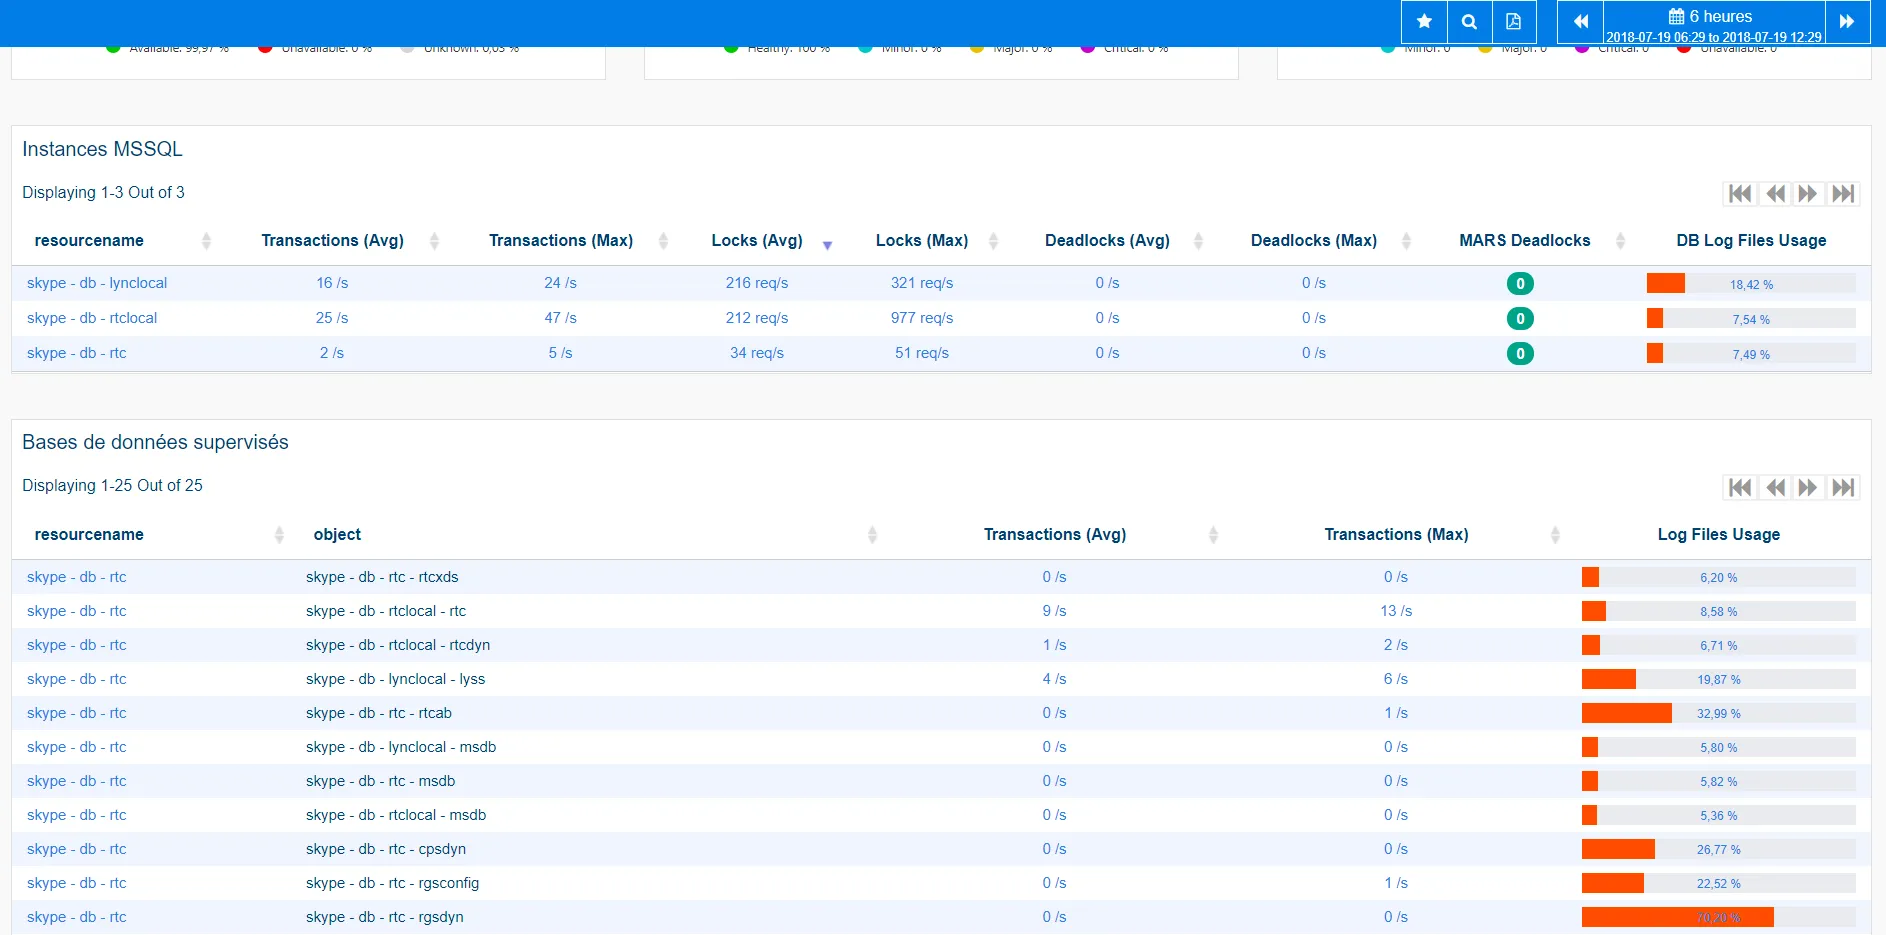Click the star favorite icon in toolbar

click(1423, 21)
